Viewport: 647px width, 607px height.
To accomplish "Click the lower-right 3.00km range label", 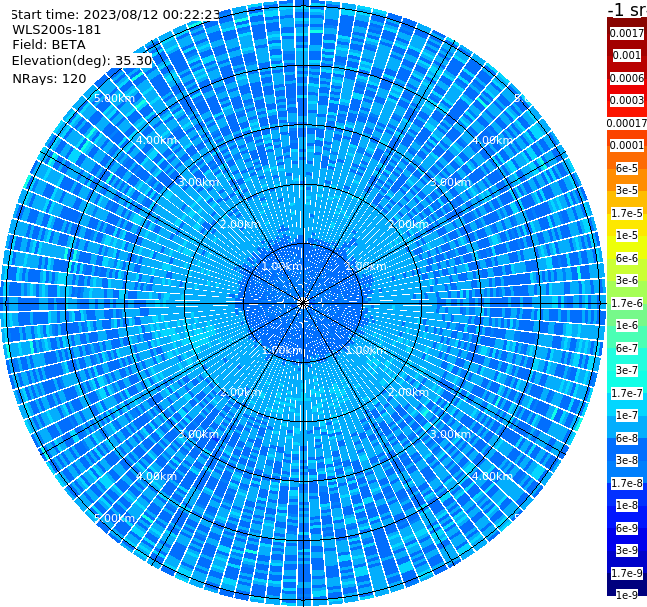I will coord(450,434).
